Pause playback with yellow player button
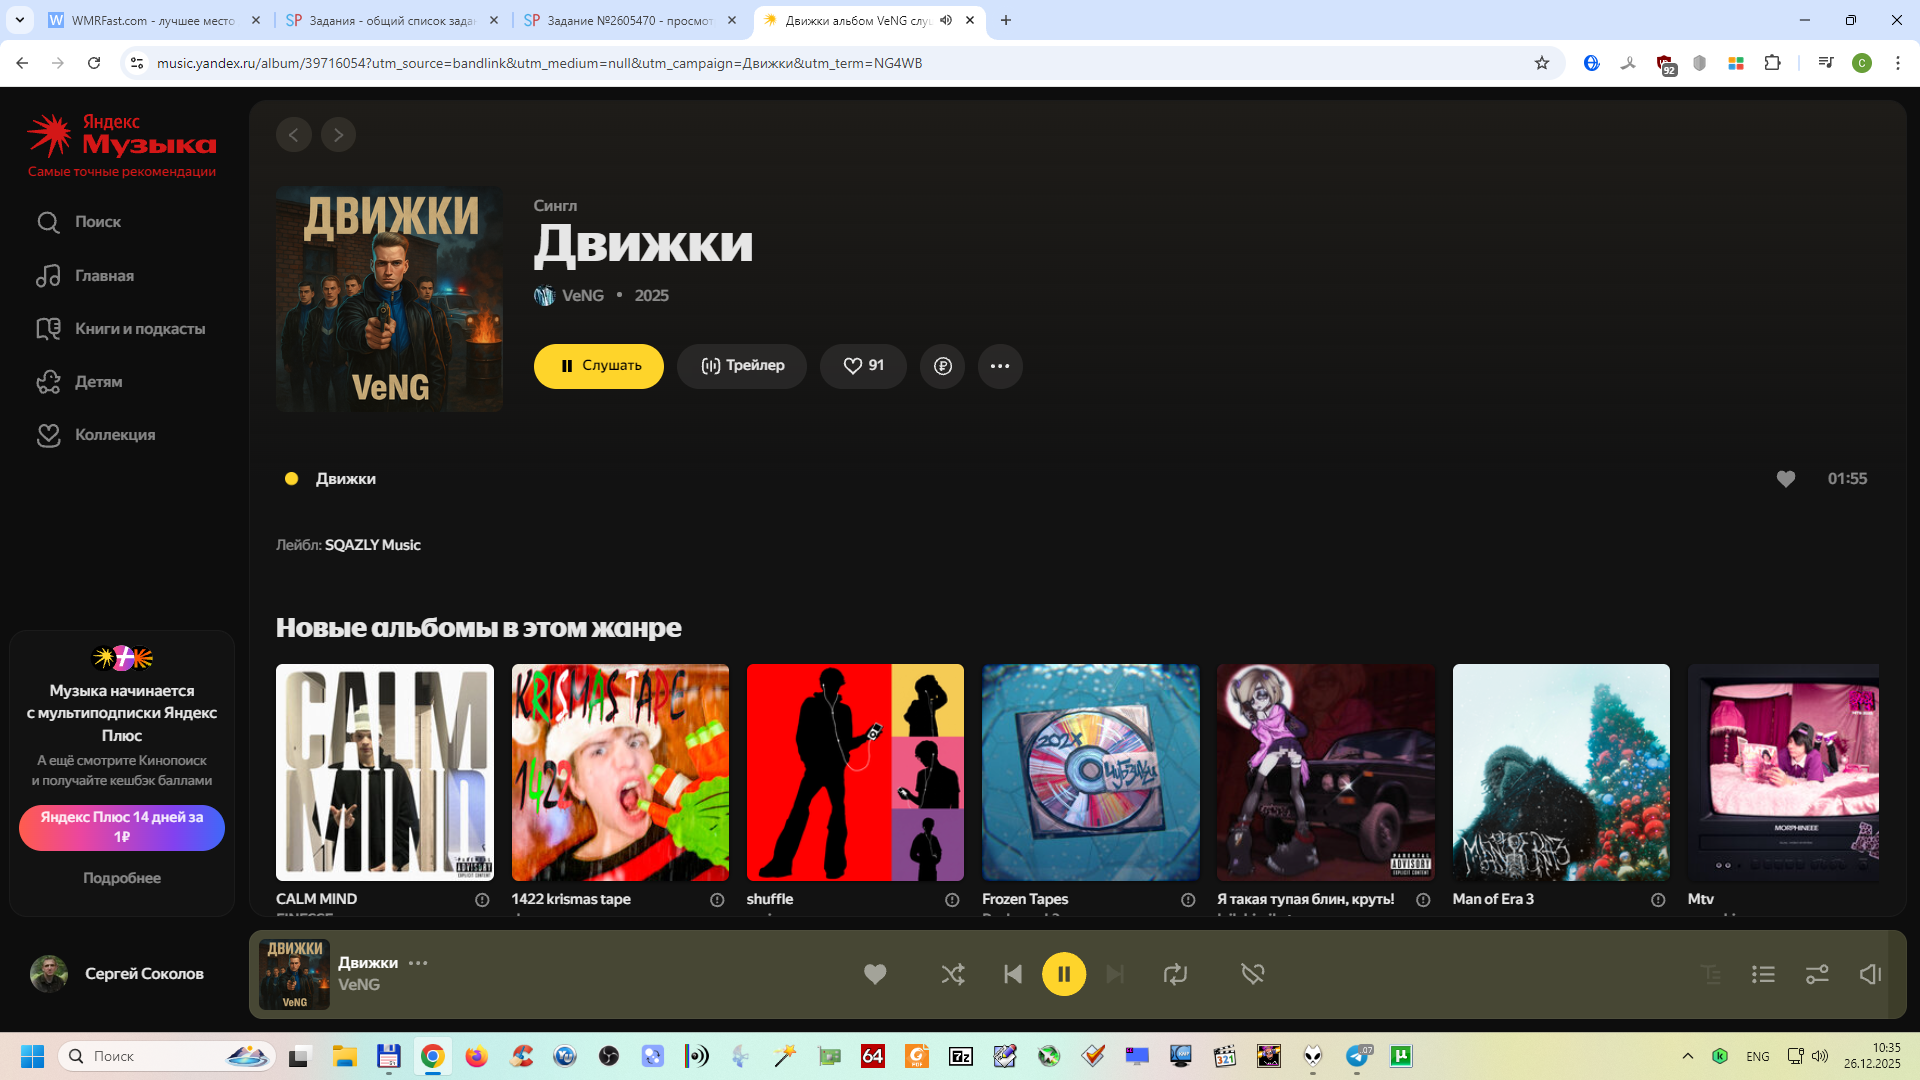The image size is (1920, 1080). pos(1063,974)
